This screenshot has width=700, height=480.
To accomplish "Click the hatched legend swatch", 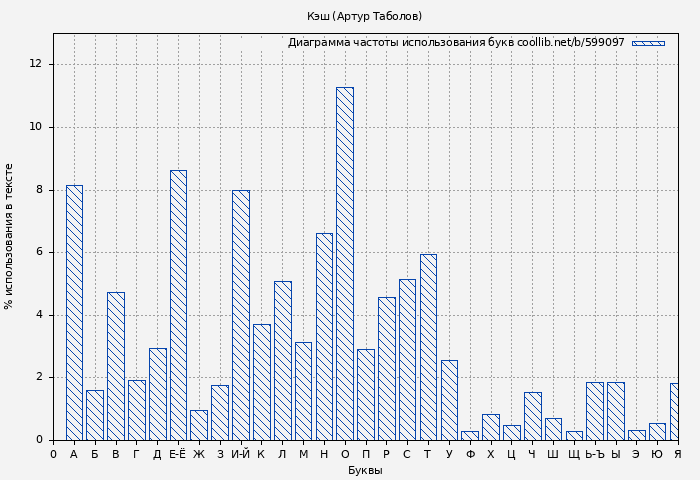I will pyautogui.click(x=648, y=43).
